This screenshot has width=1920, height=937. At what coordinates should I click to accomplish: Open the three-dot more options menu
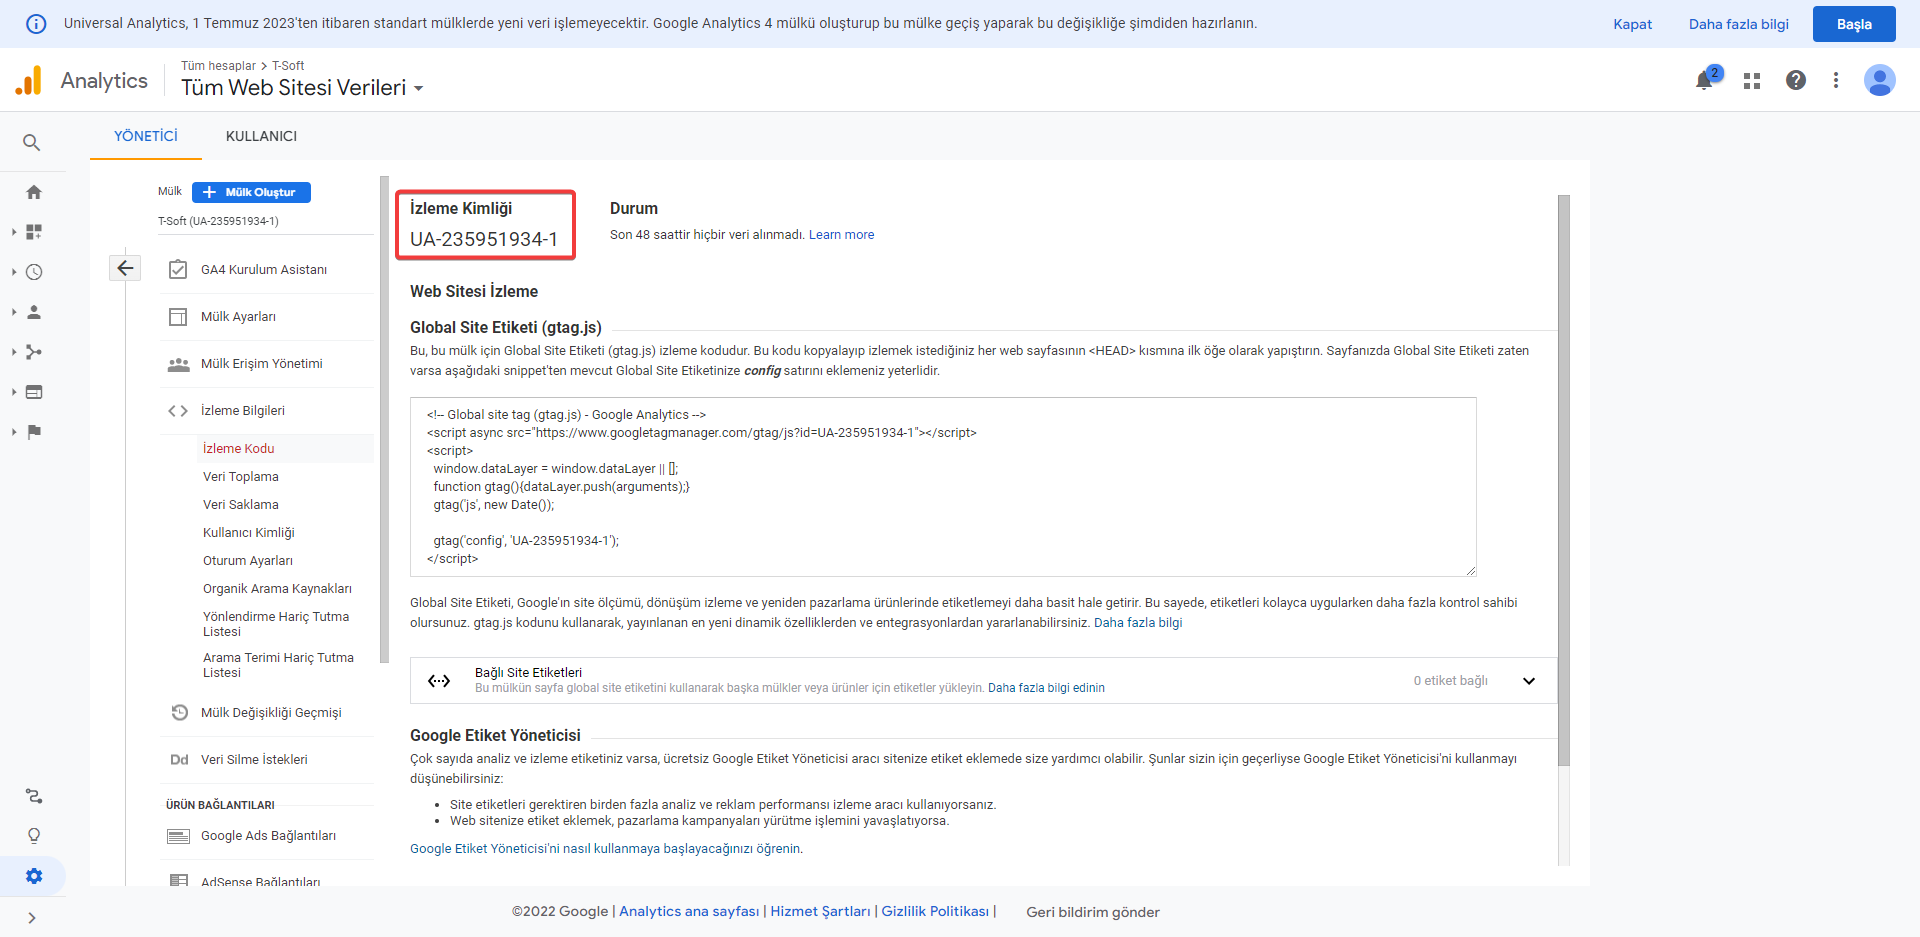click(x=1836, y=80)
